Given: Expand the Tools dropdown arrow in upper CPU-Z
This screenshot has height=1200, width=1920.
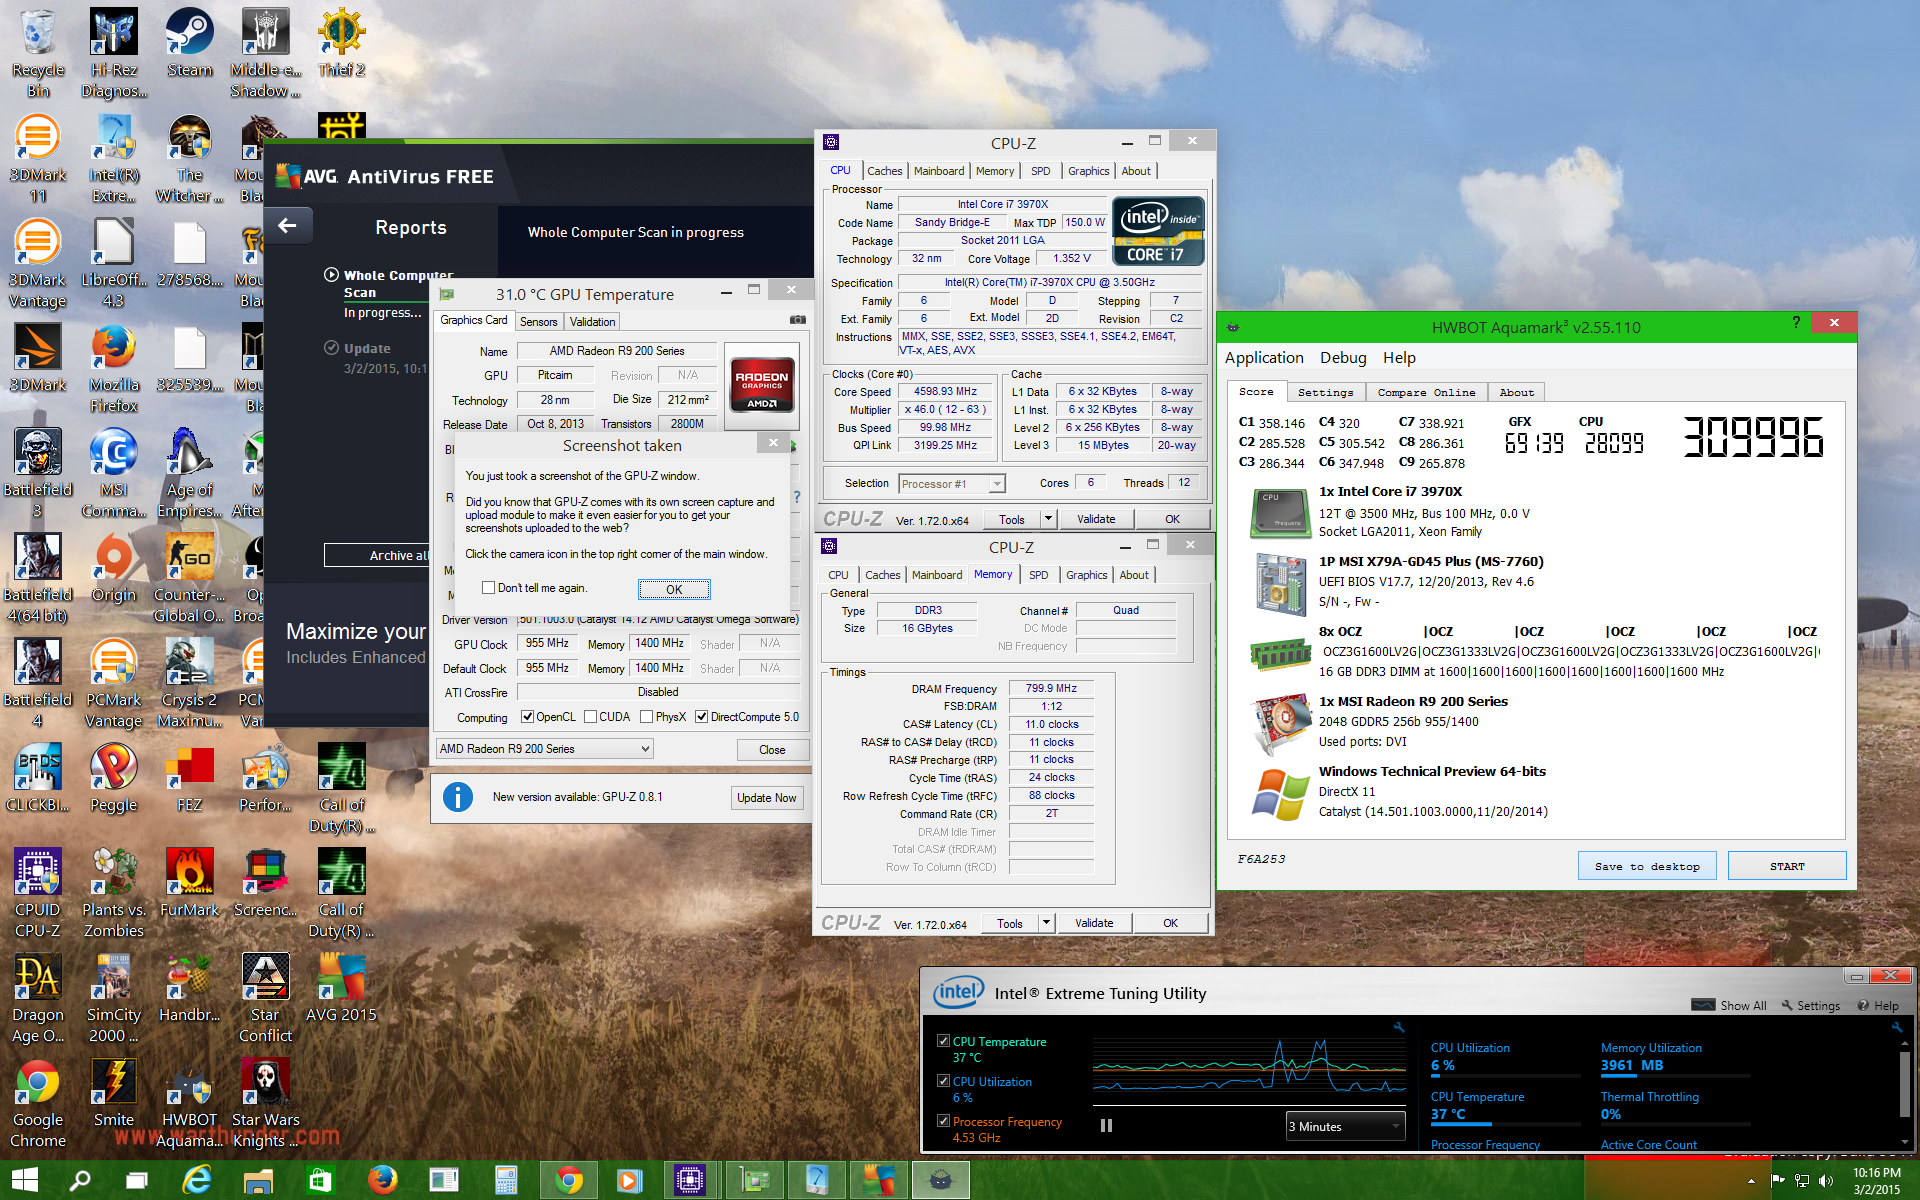Looking at the screenshot, I should 1048,519.
